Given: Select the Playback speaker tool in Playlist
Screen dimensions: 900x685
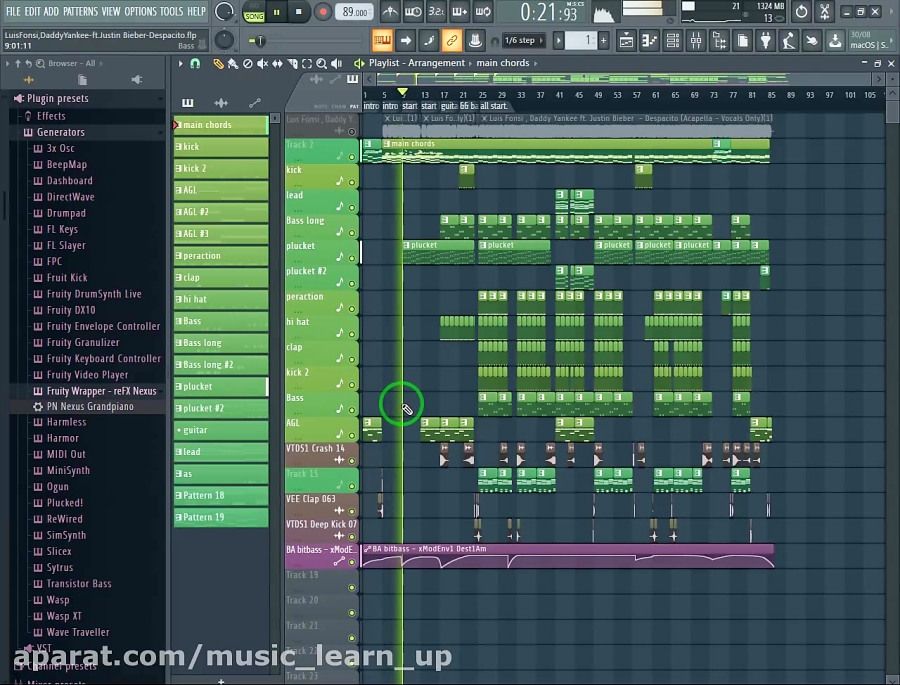Looking at the screenshot, I should coord(336,64).
